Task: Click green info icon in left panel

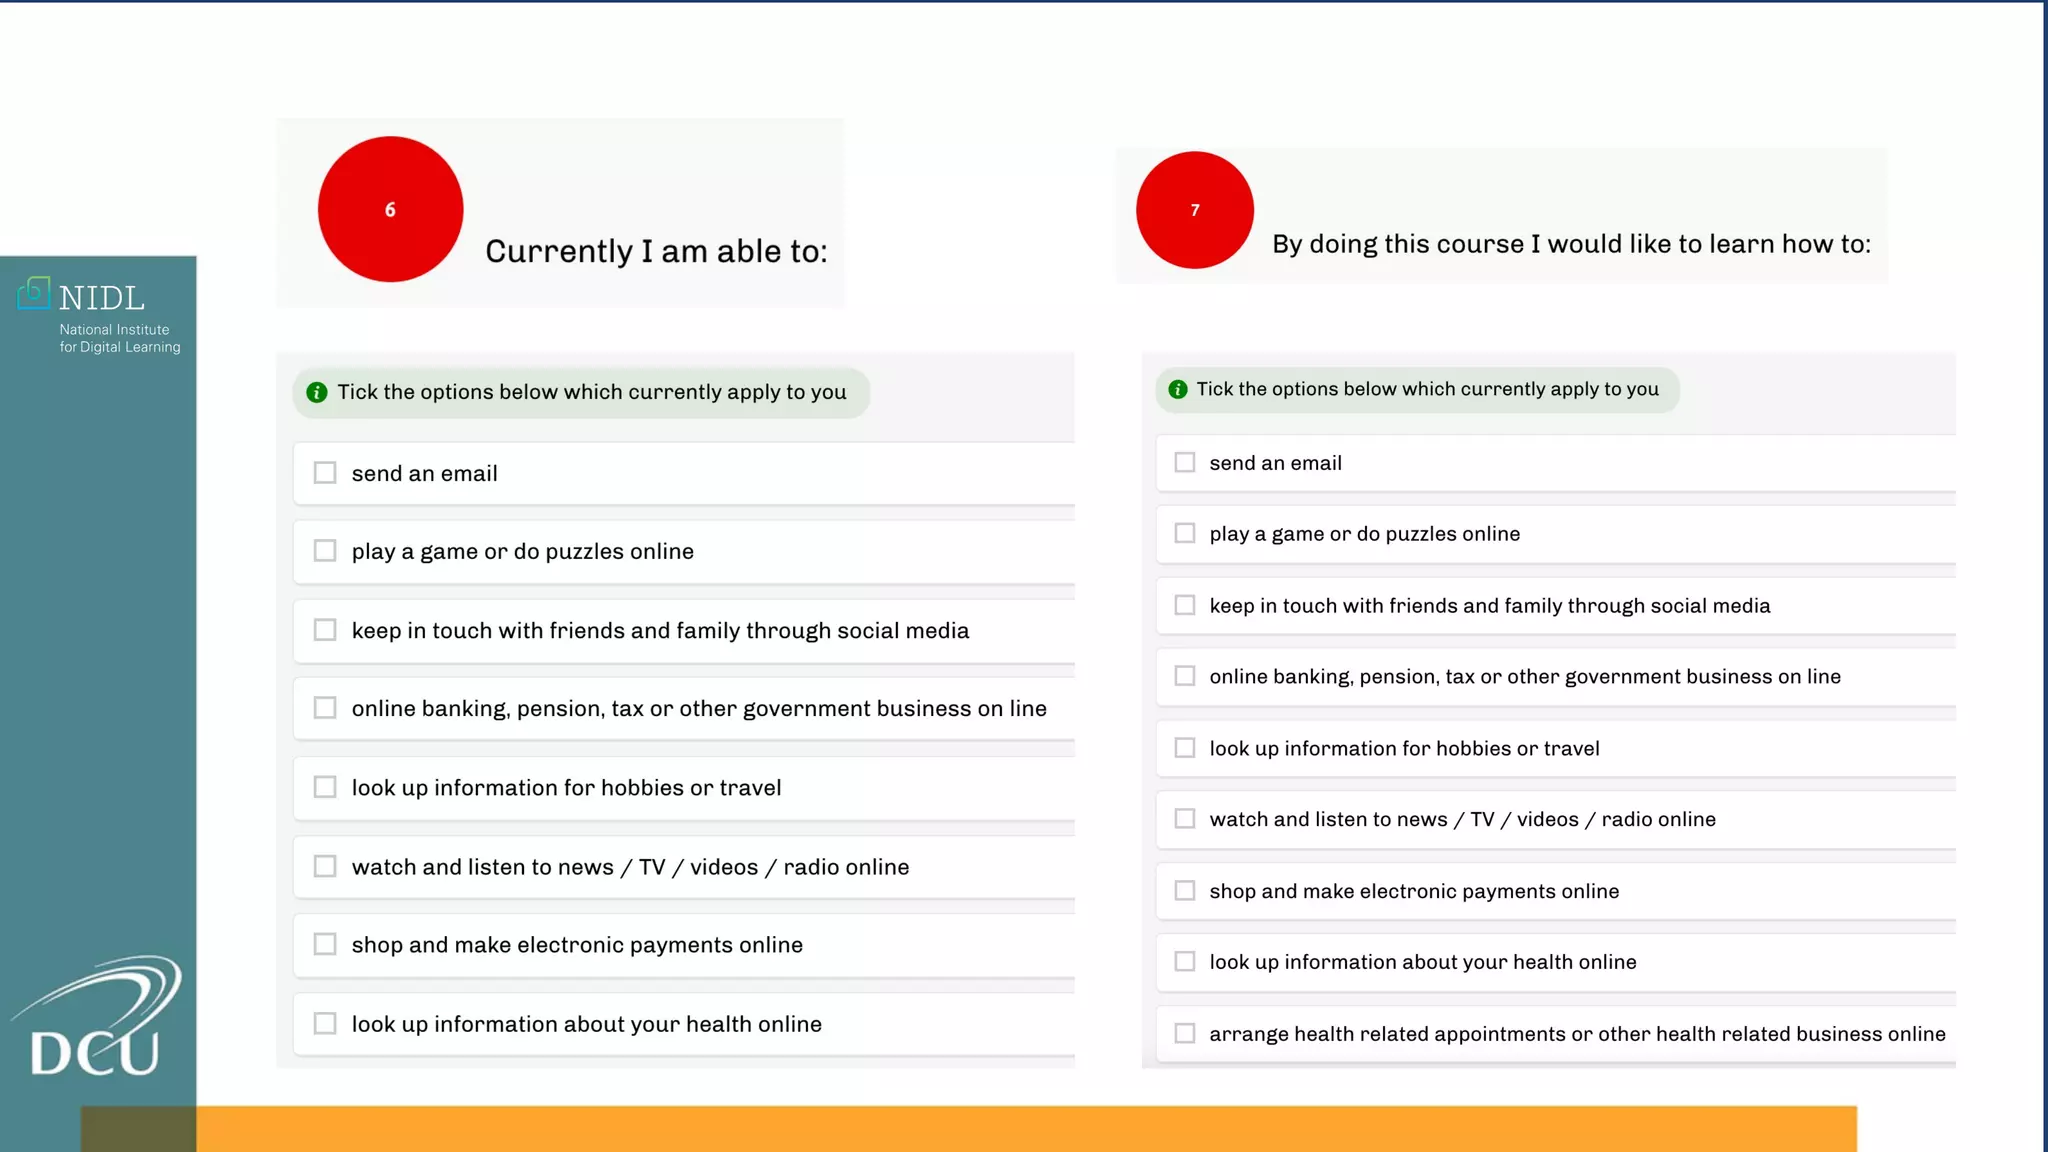Action: click(x=317, y=392)
